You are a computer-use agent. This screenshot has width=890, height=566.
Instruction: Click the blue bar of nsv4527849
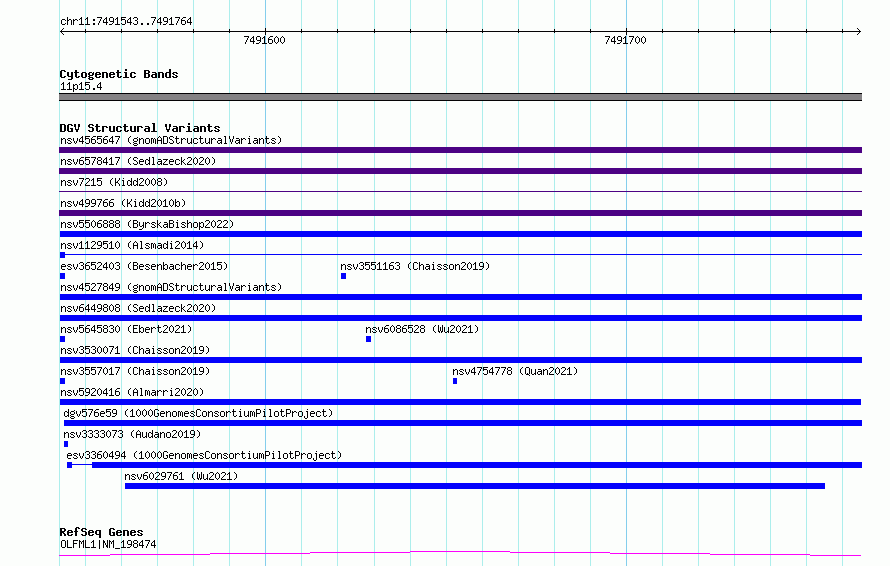(460, 297)
